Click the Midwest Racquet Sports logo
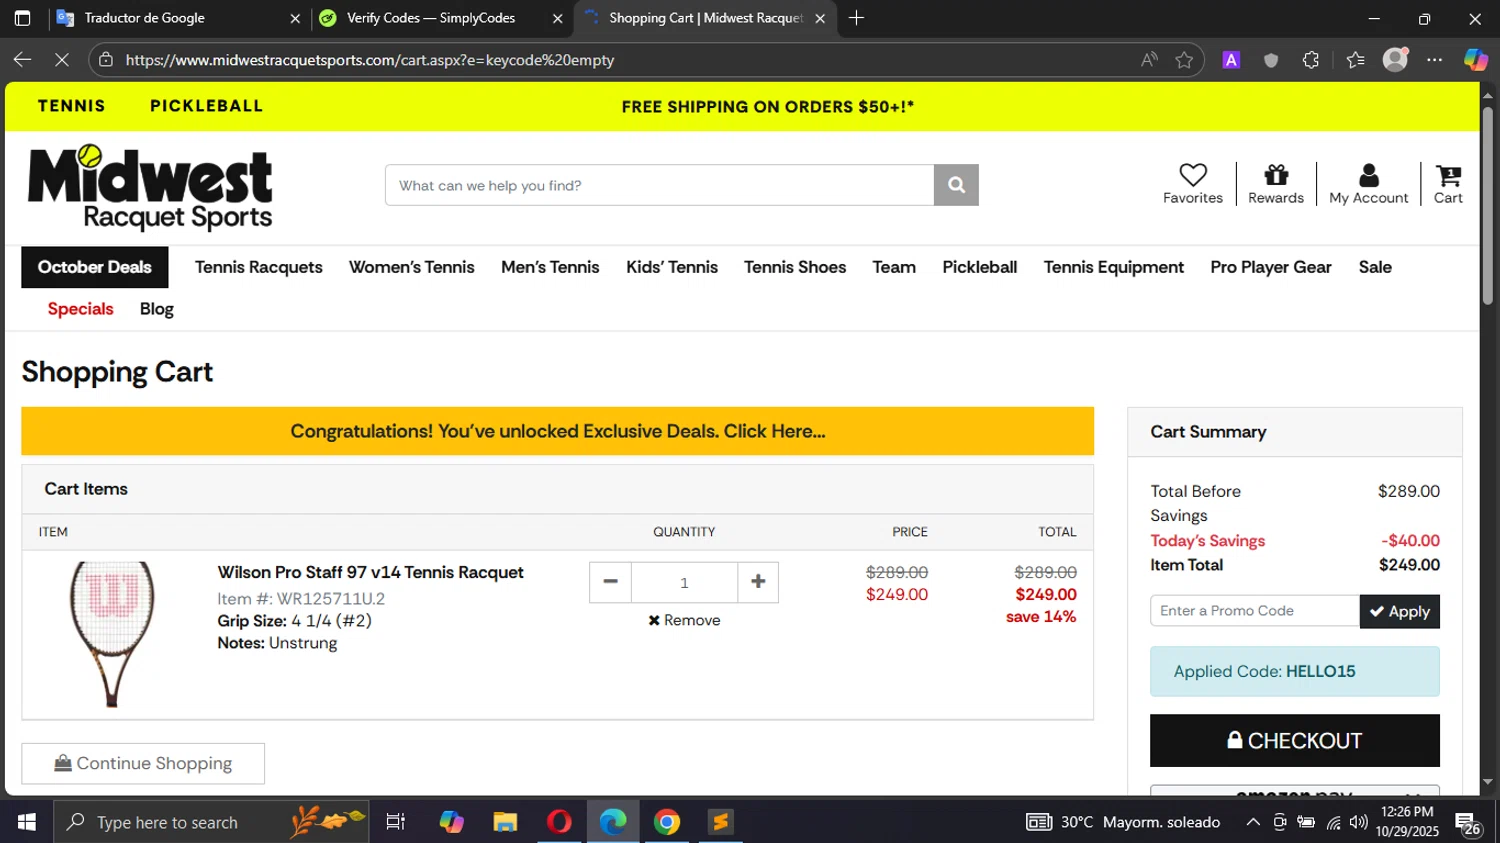Screen dimensions: 1500x843 click(150, 187)
